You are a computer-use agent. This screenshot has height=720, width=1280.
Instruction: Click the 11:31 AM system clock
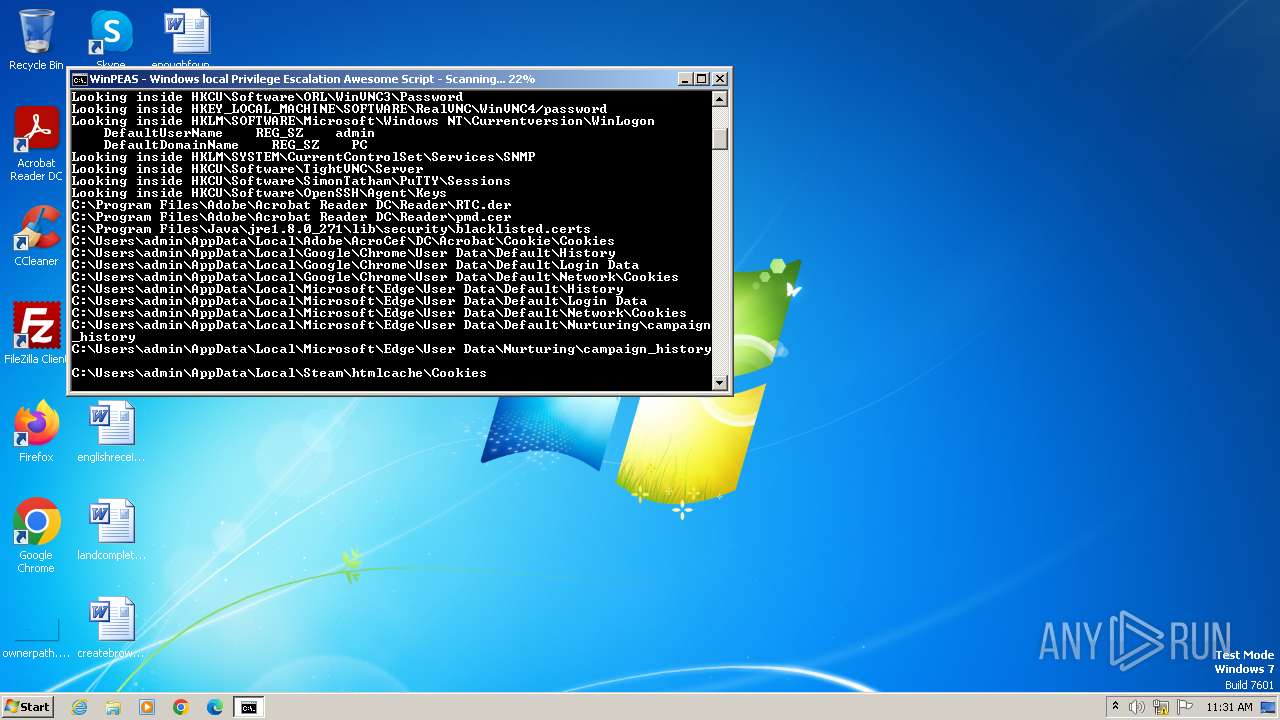[1229, 707]
